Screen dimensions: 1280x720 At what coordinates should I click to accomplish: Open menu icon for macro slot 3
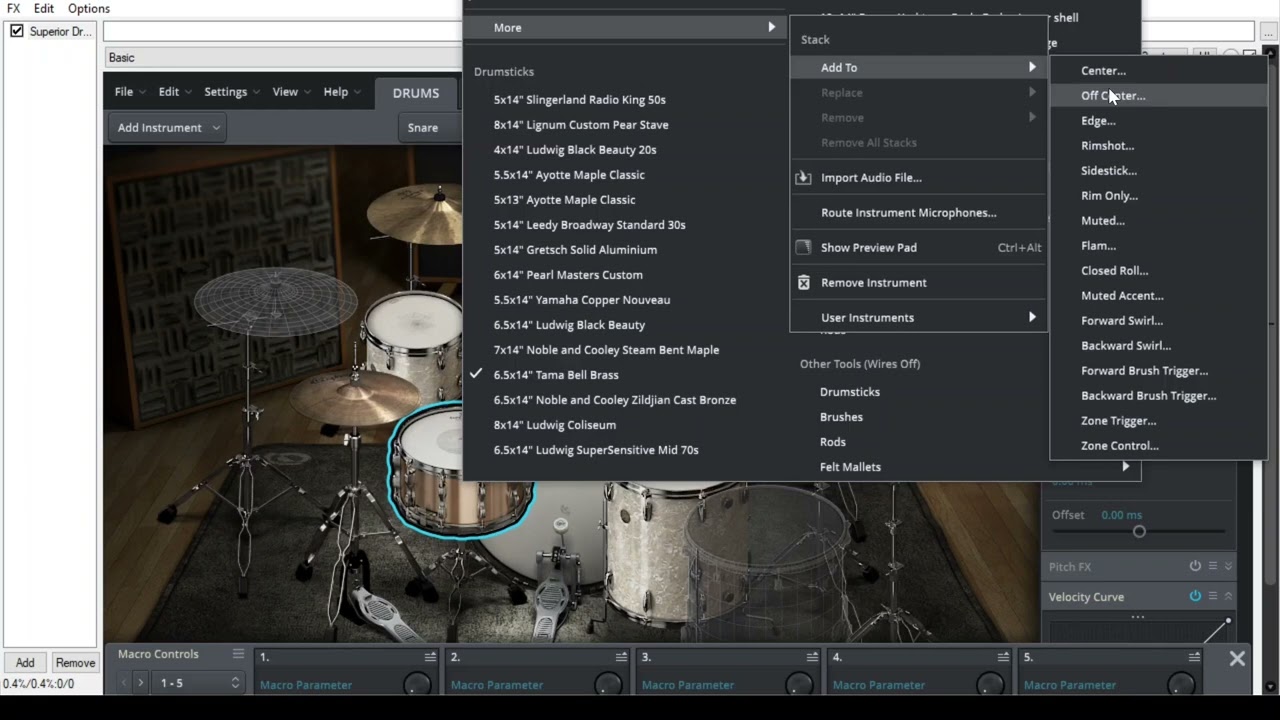(812, 657)
